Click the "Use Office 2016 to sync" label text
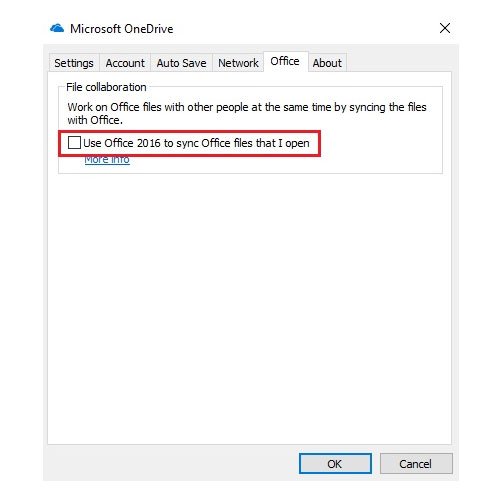502x492 pixels. [196, 143]
